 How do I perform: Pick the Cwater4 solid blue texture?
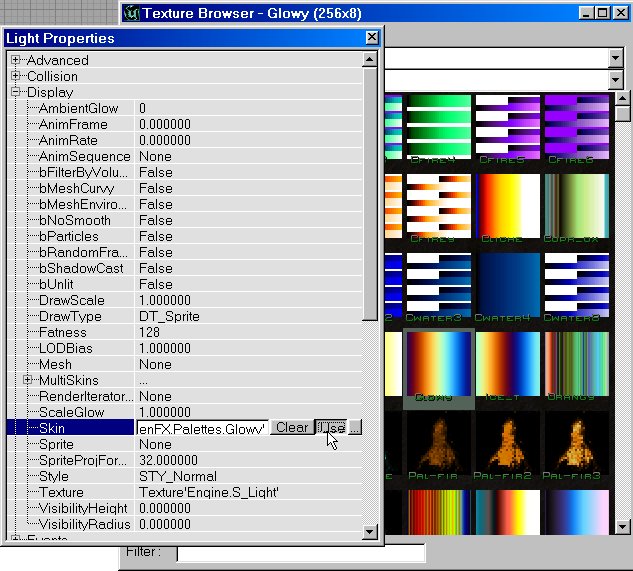click(x=507, y=285)
